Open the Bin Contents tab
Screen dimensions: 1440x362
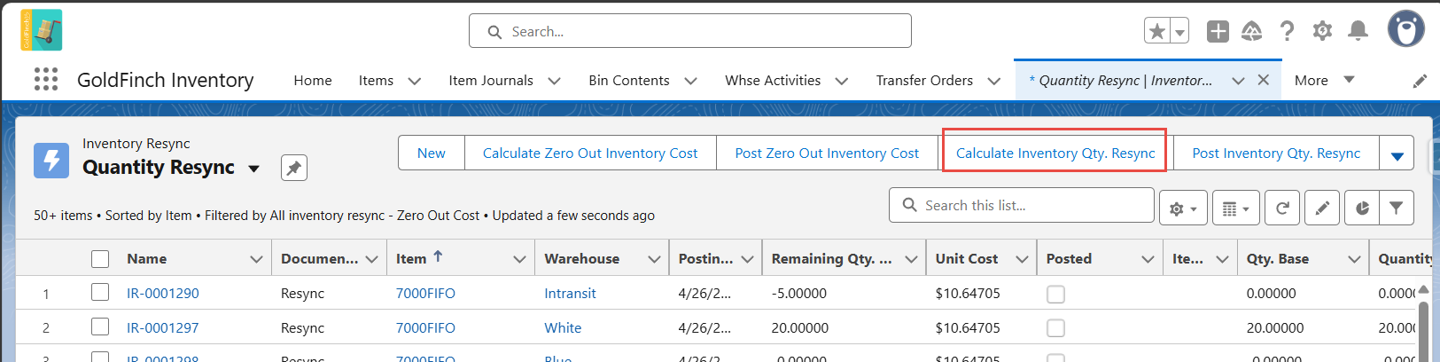629,80
